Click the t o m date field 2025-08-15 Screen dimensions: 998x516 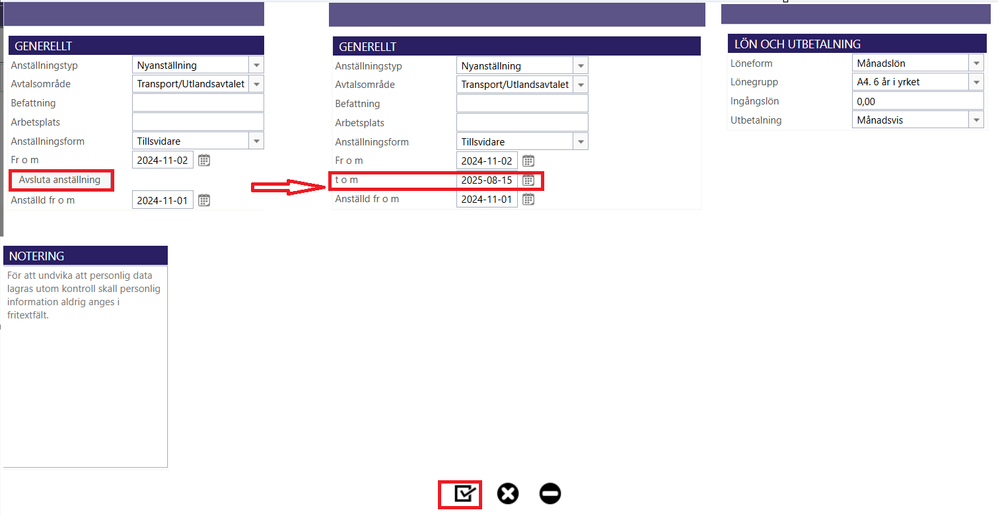coord(487,180)
